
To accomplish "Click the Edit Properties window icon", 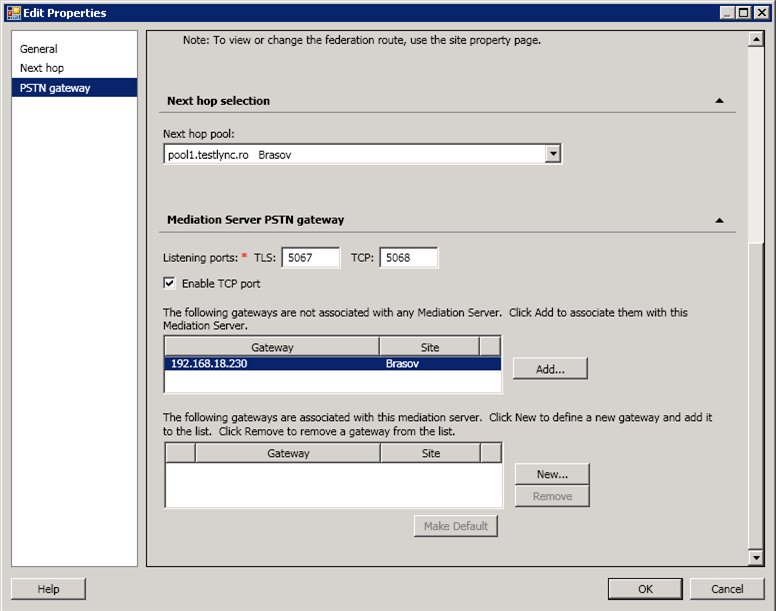I will click(x=14, y=13).
